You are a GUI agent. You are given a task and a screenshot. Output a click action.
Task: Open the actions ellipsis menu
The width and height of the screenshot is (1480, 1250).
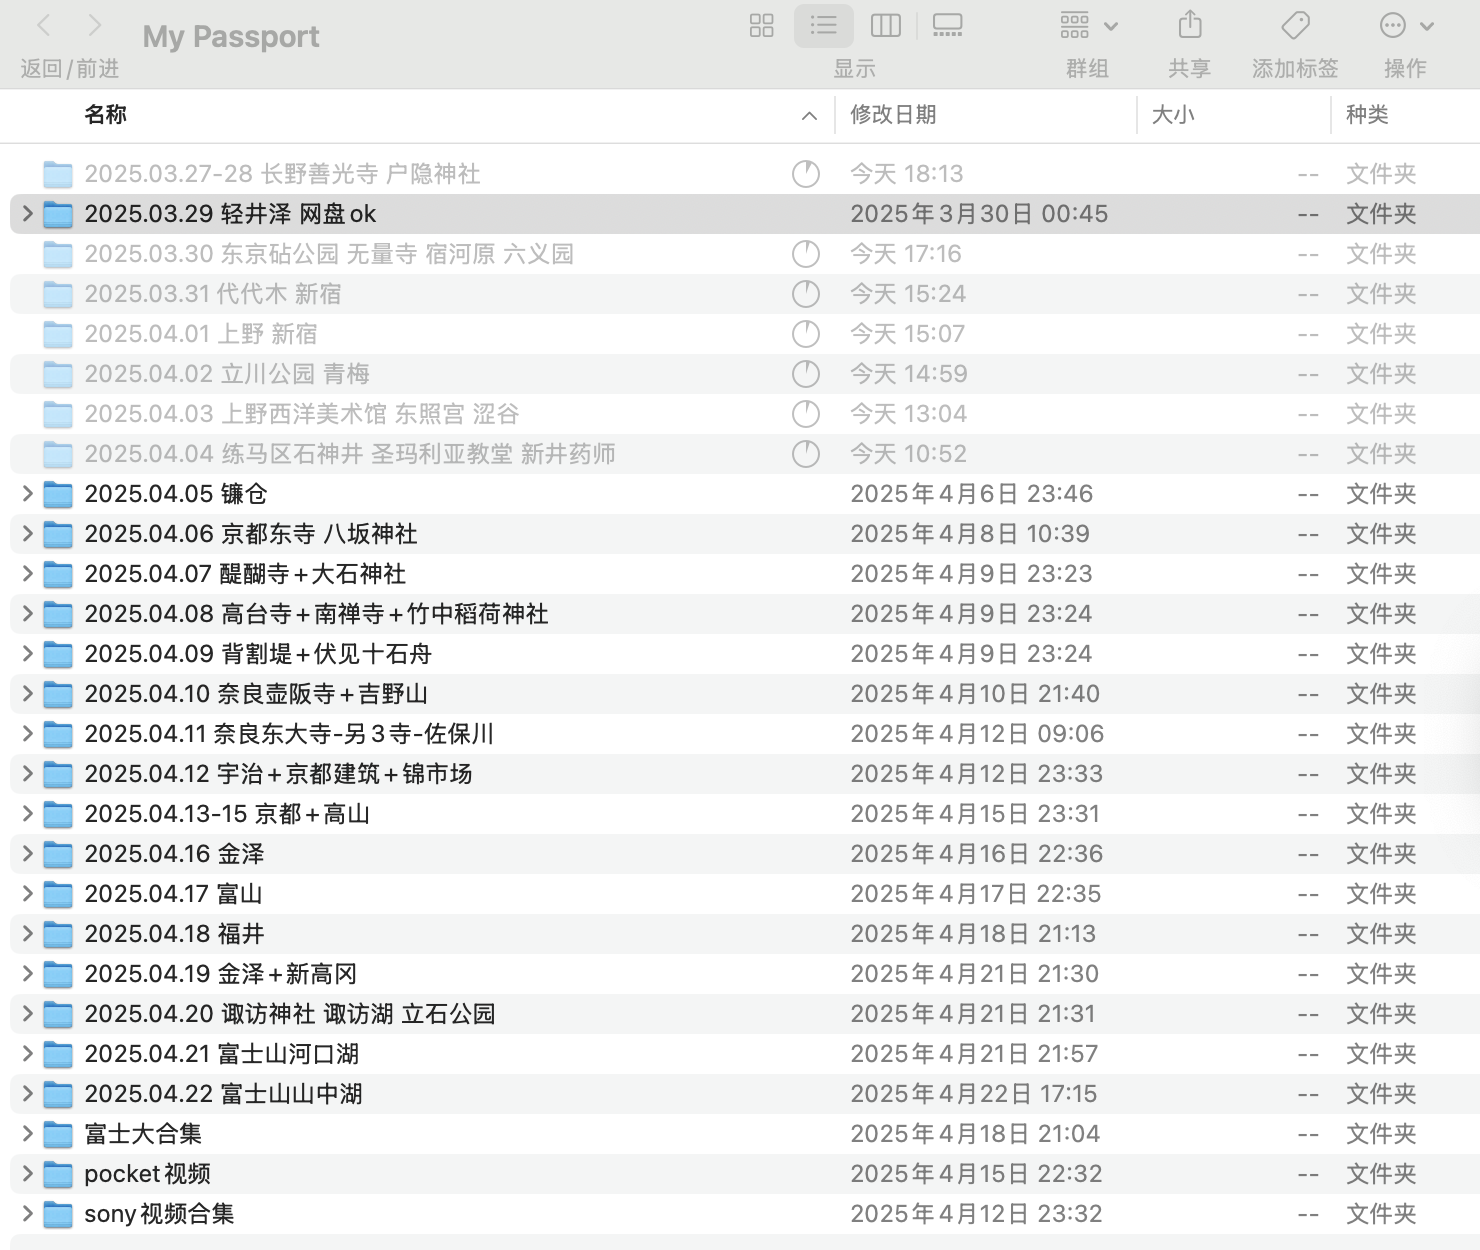click(1405, 26)
